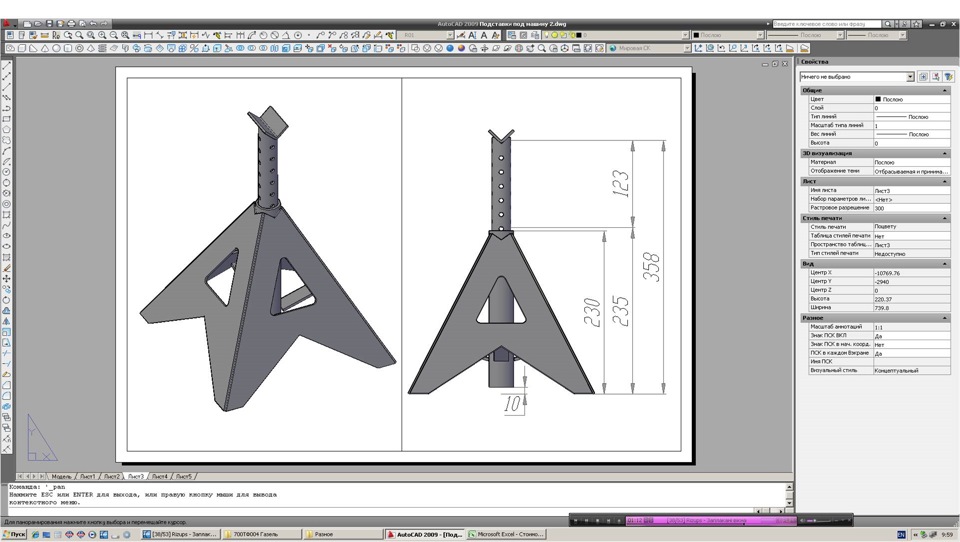
Task: Select the Sphere solid tool
Action: pyautogui.click(x=56, y=48)
